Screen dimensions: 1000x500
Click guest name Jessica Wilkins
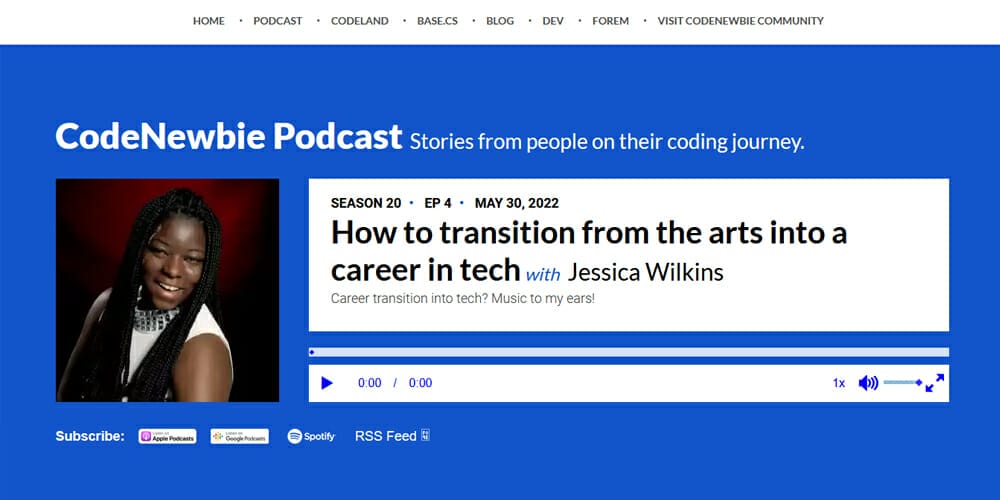pyautogui.click(x=645, y=272)
